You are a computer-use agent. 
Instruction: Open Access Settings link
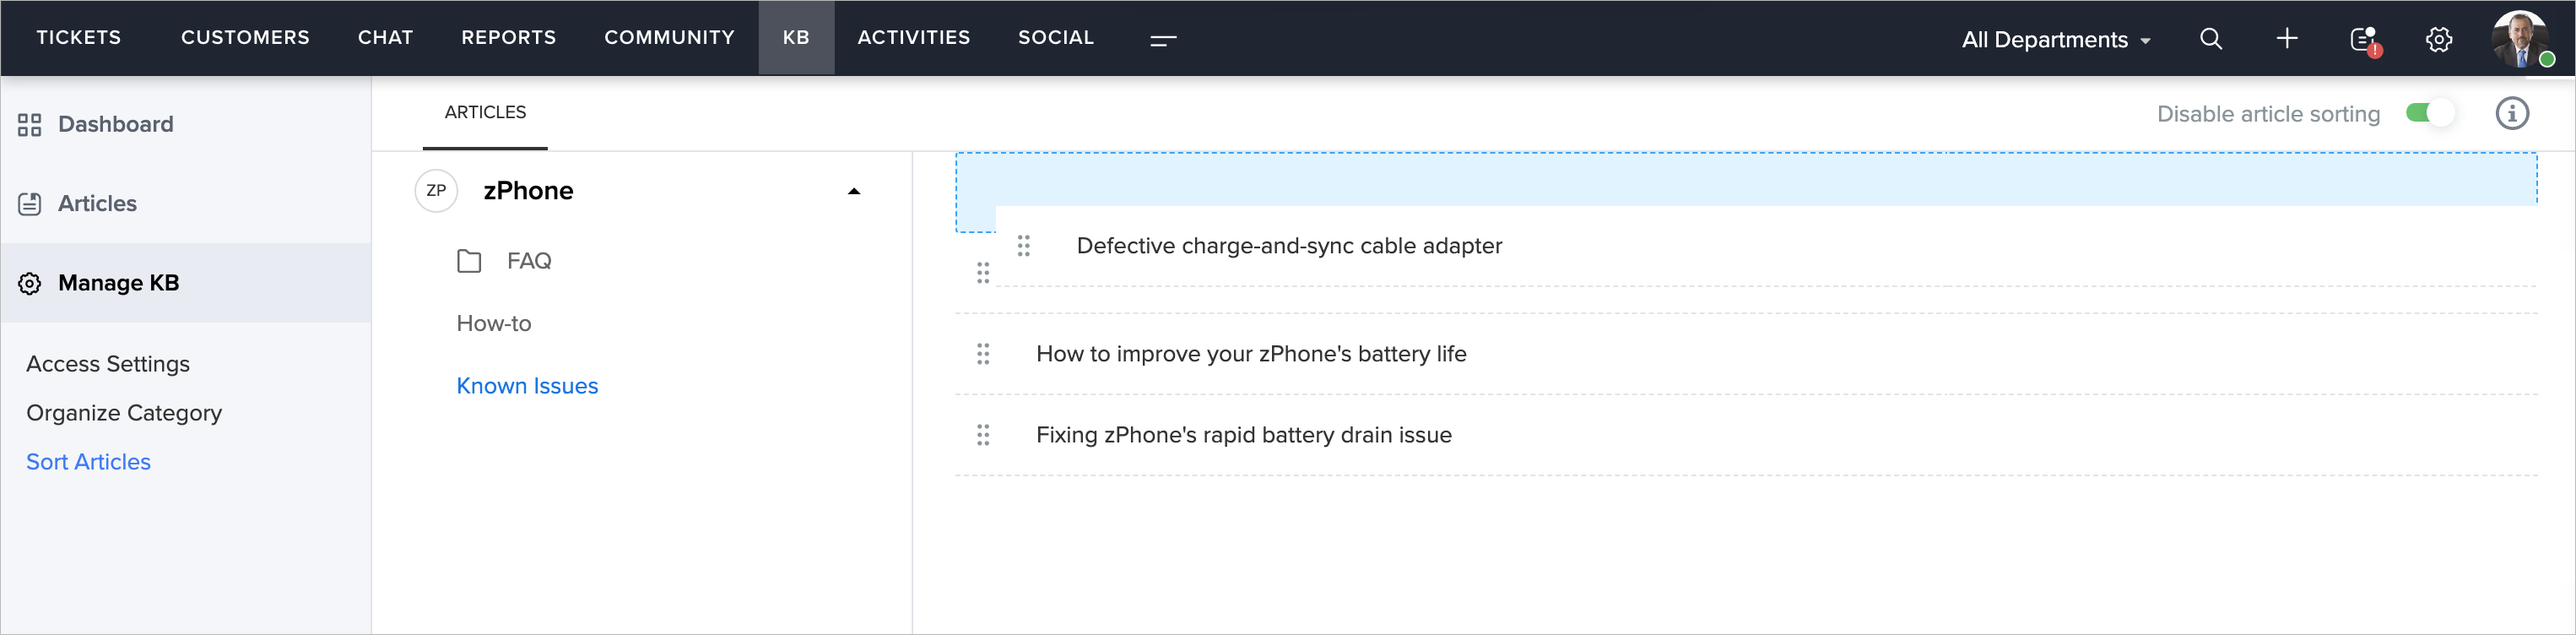108,364
